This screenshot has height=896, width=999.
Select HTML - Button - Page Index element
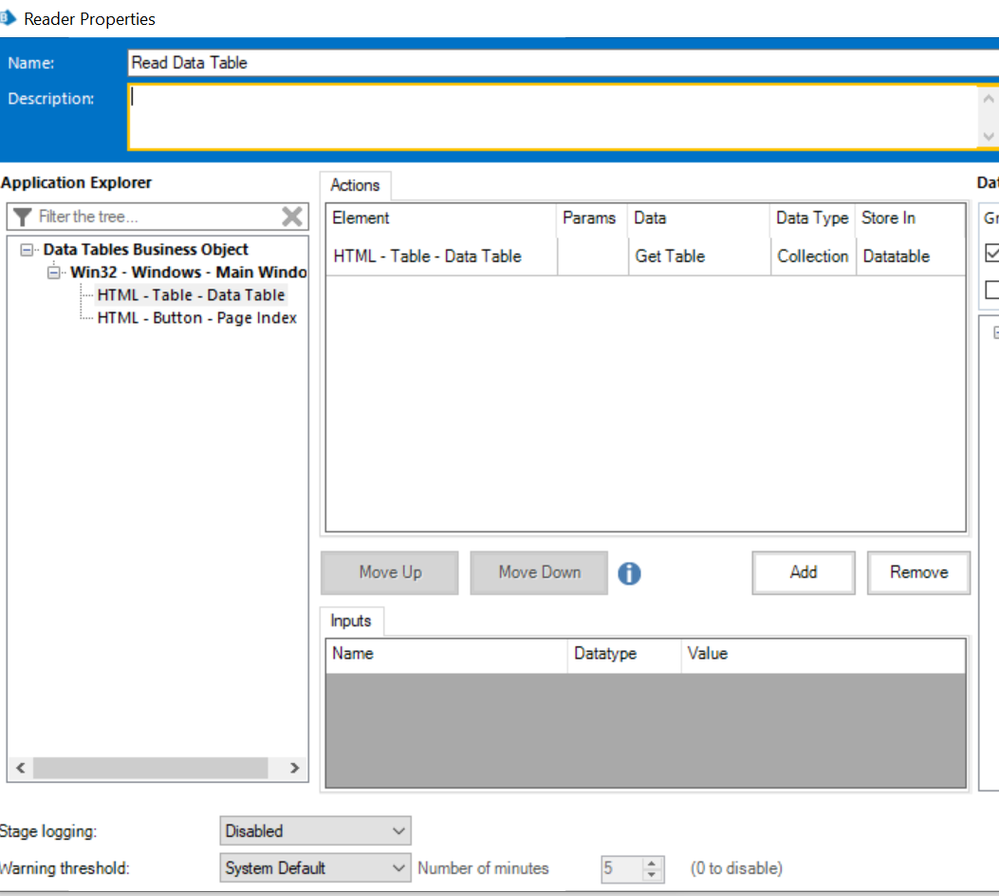(196, 318)
